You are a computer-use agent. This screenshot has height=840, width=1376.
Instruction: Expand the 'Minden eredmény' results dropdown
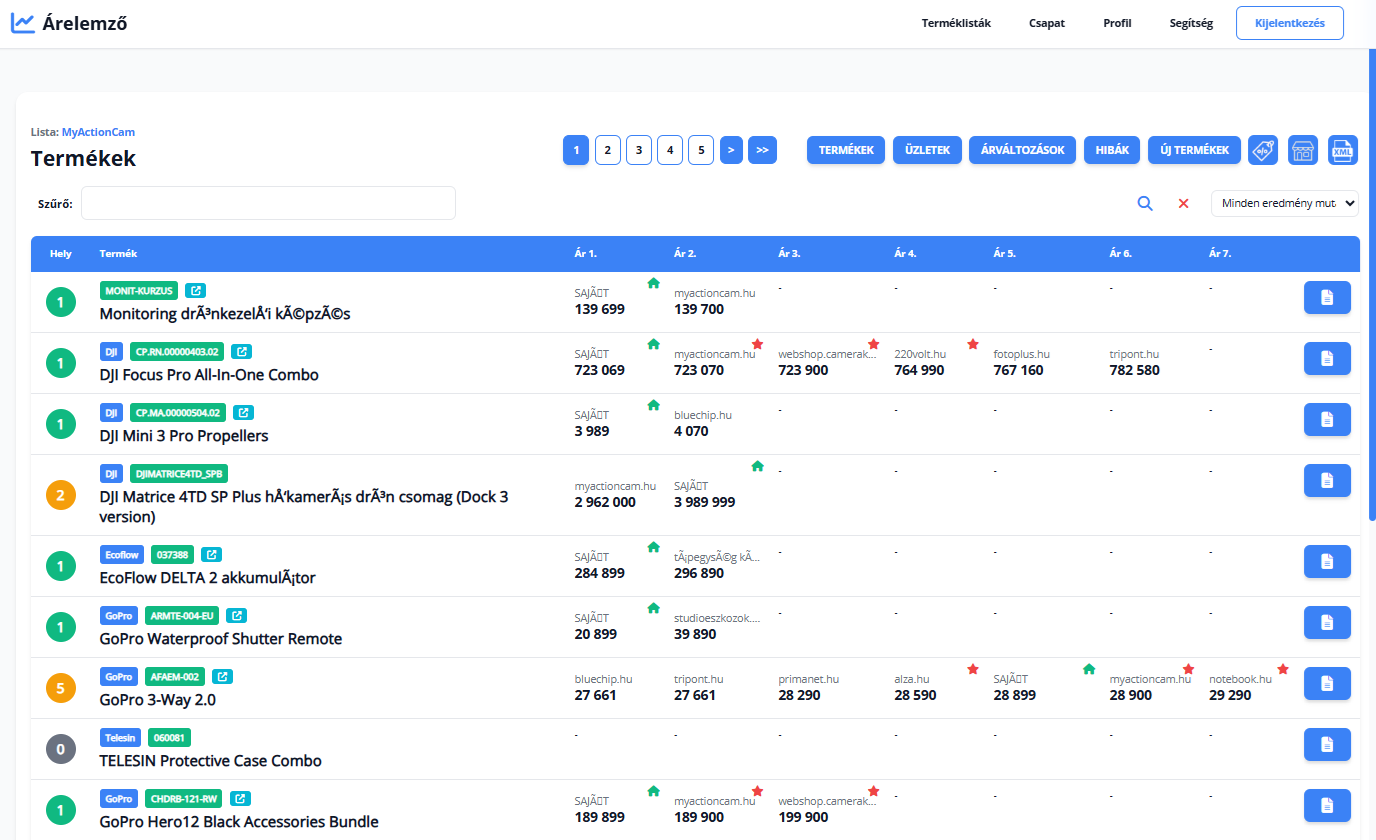pos(1284,203)
